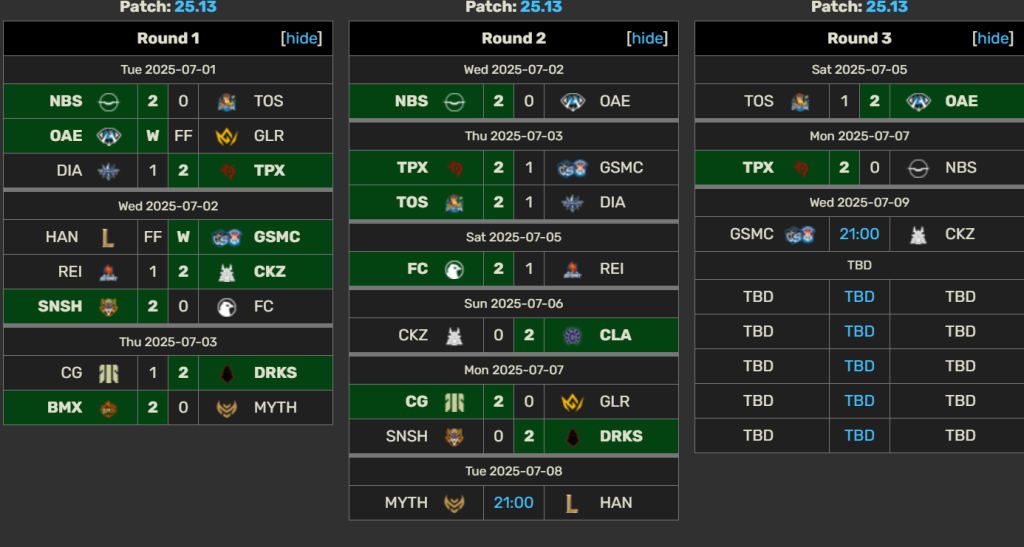Open the GSMC vs CKZ 21:00 match time

click(x=859, y=234)
